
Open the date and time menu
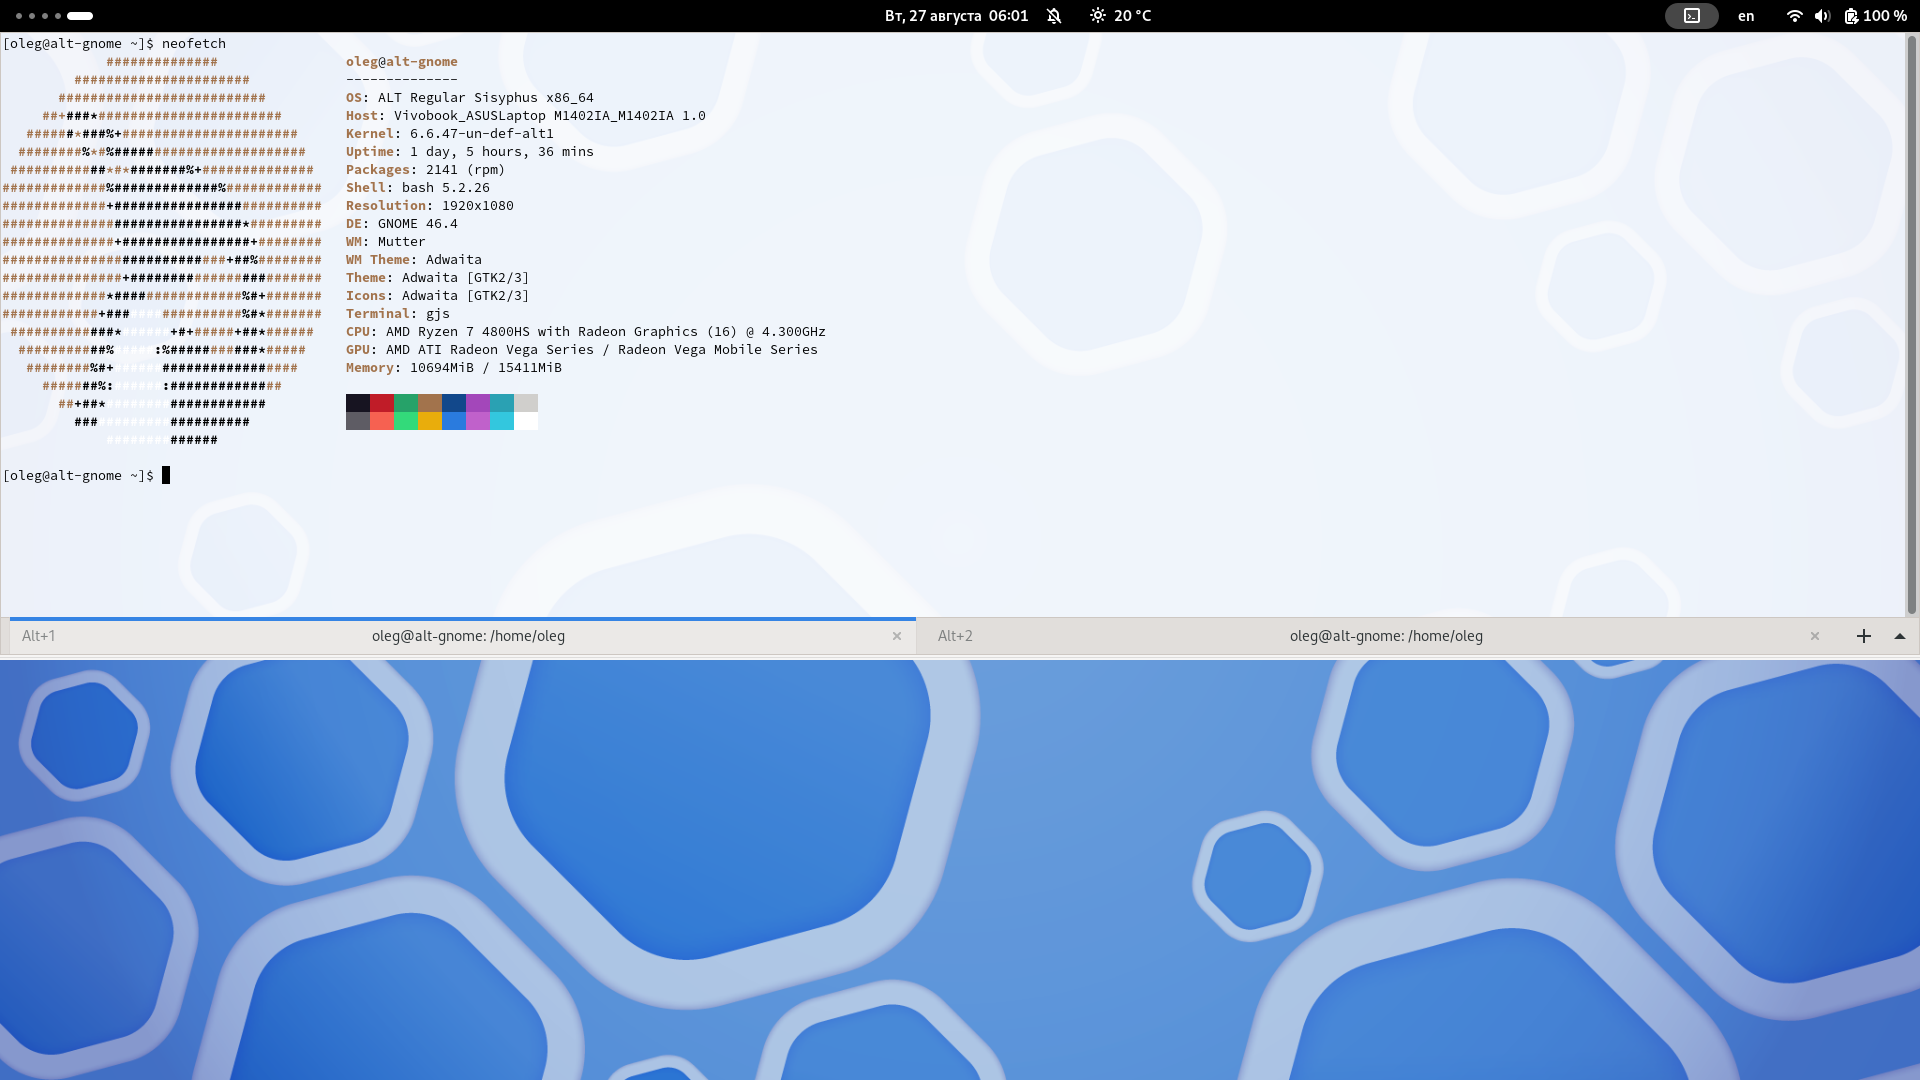pos(956,16)
